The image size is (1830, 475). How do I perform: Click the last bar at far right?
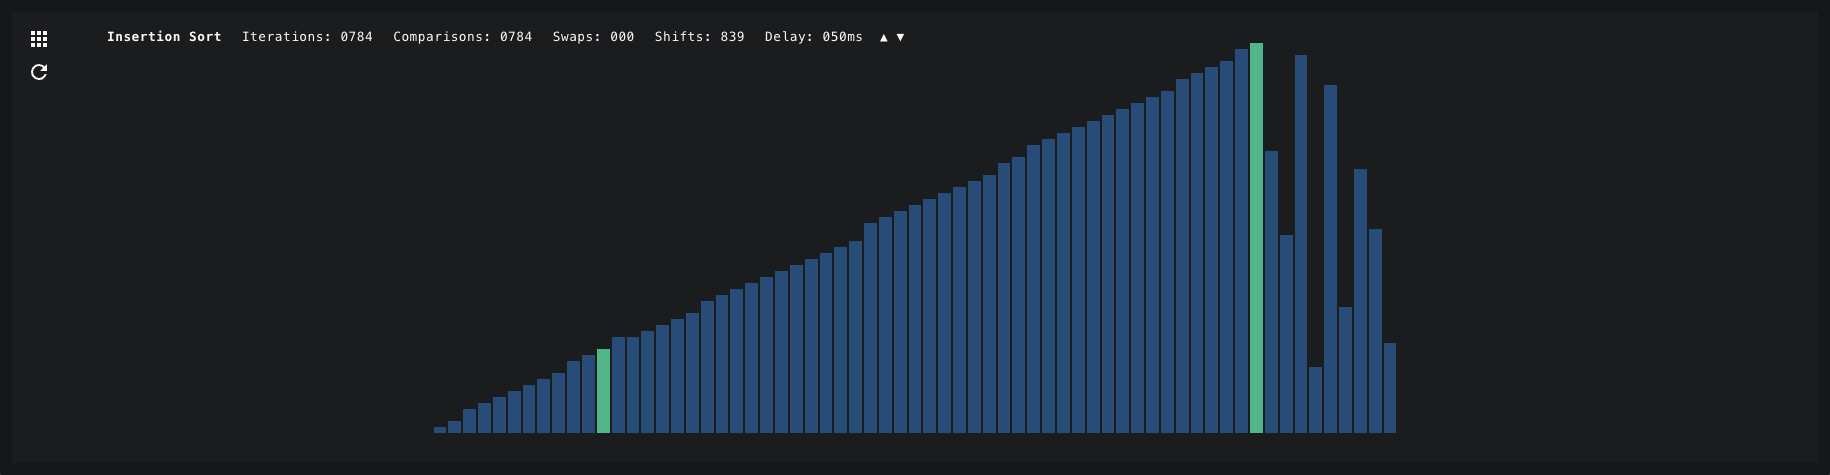point(1389,388)
